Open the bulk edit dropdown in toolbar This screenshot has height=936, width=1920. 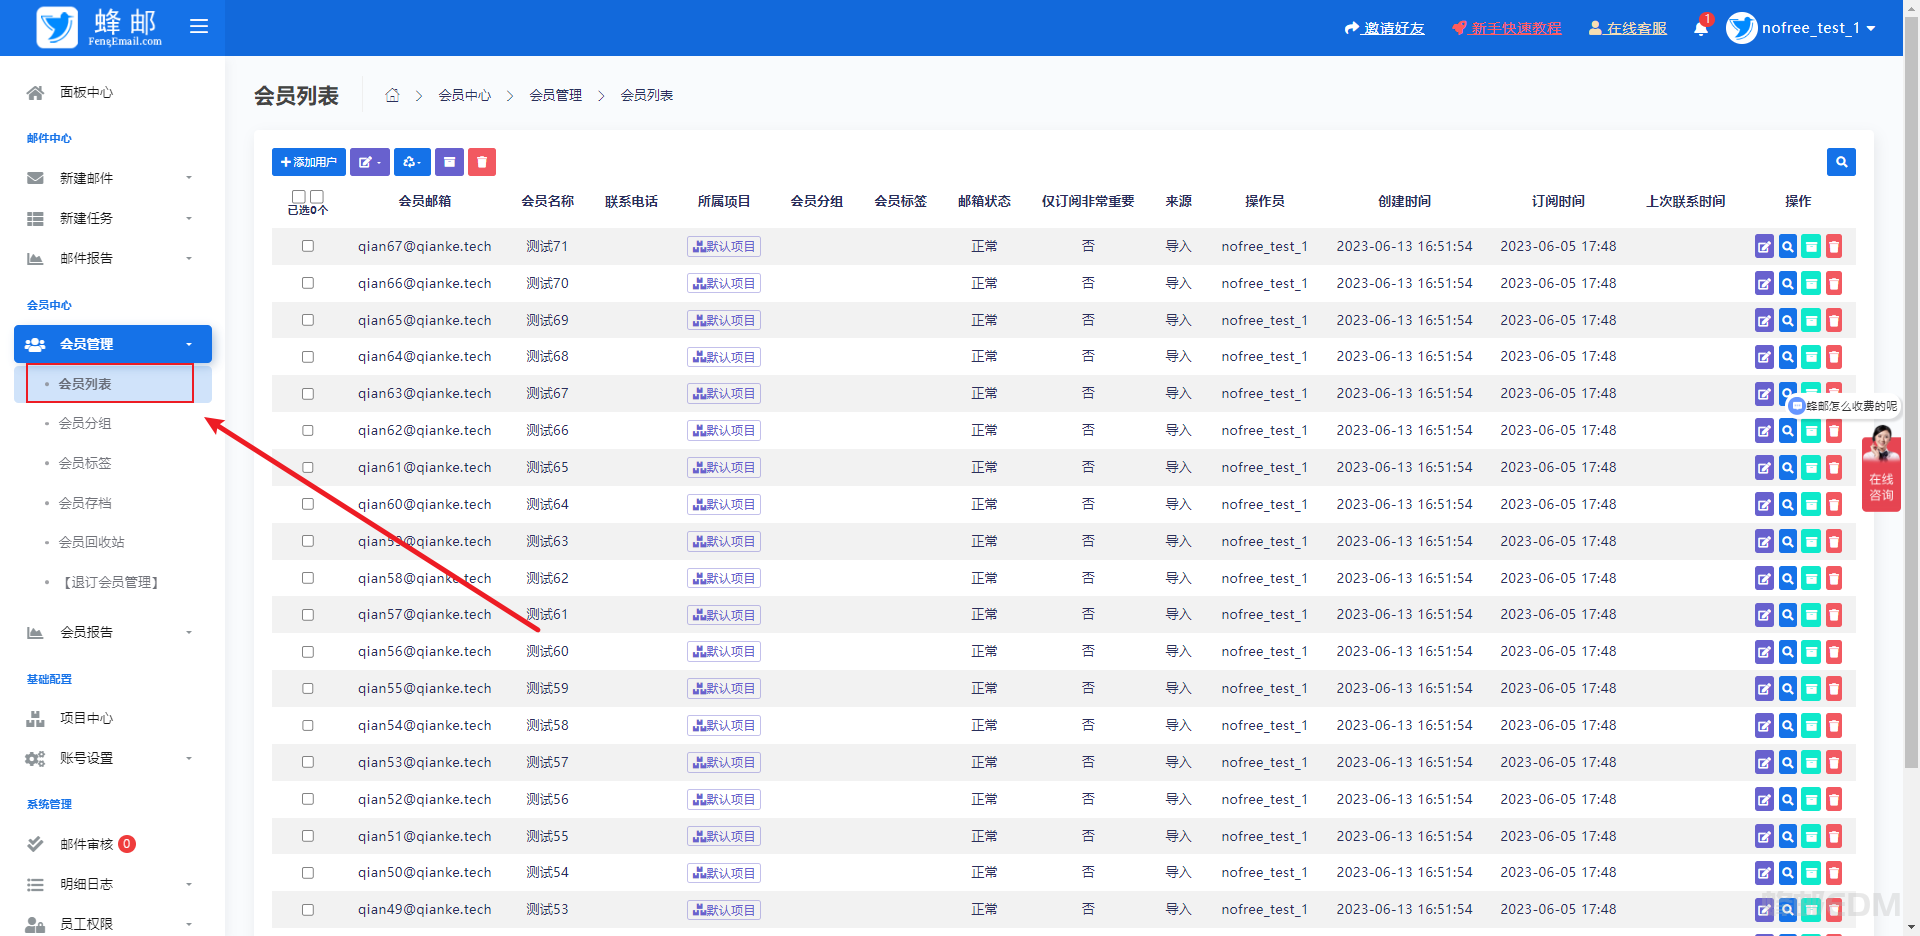[x=370, y=162]
